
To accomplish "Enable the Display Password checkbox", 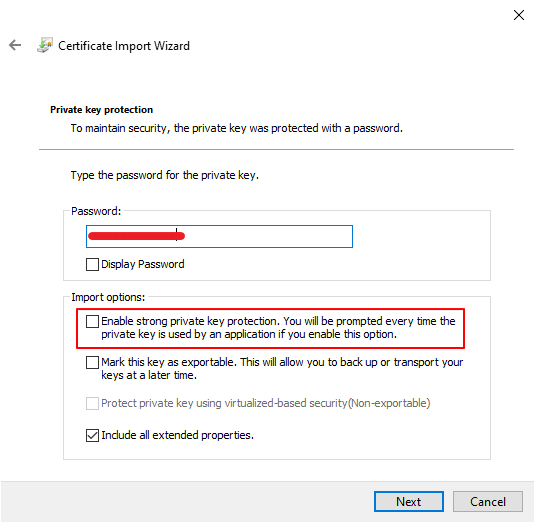I will 92,264.
